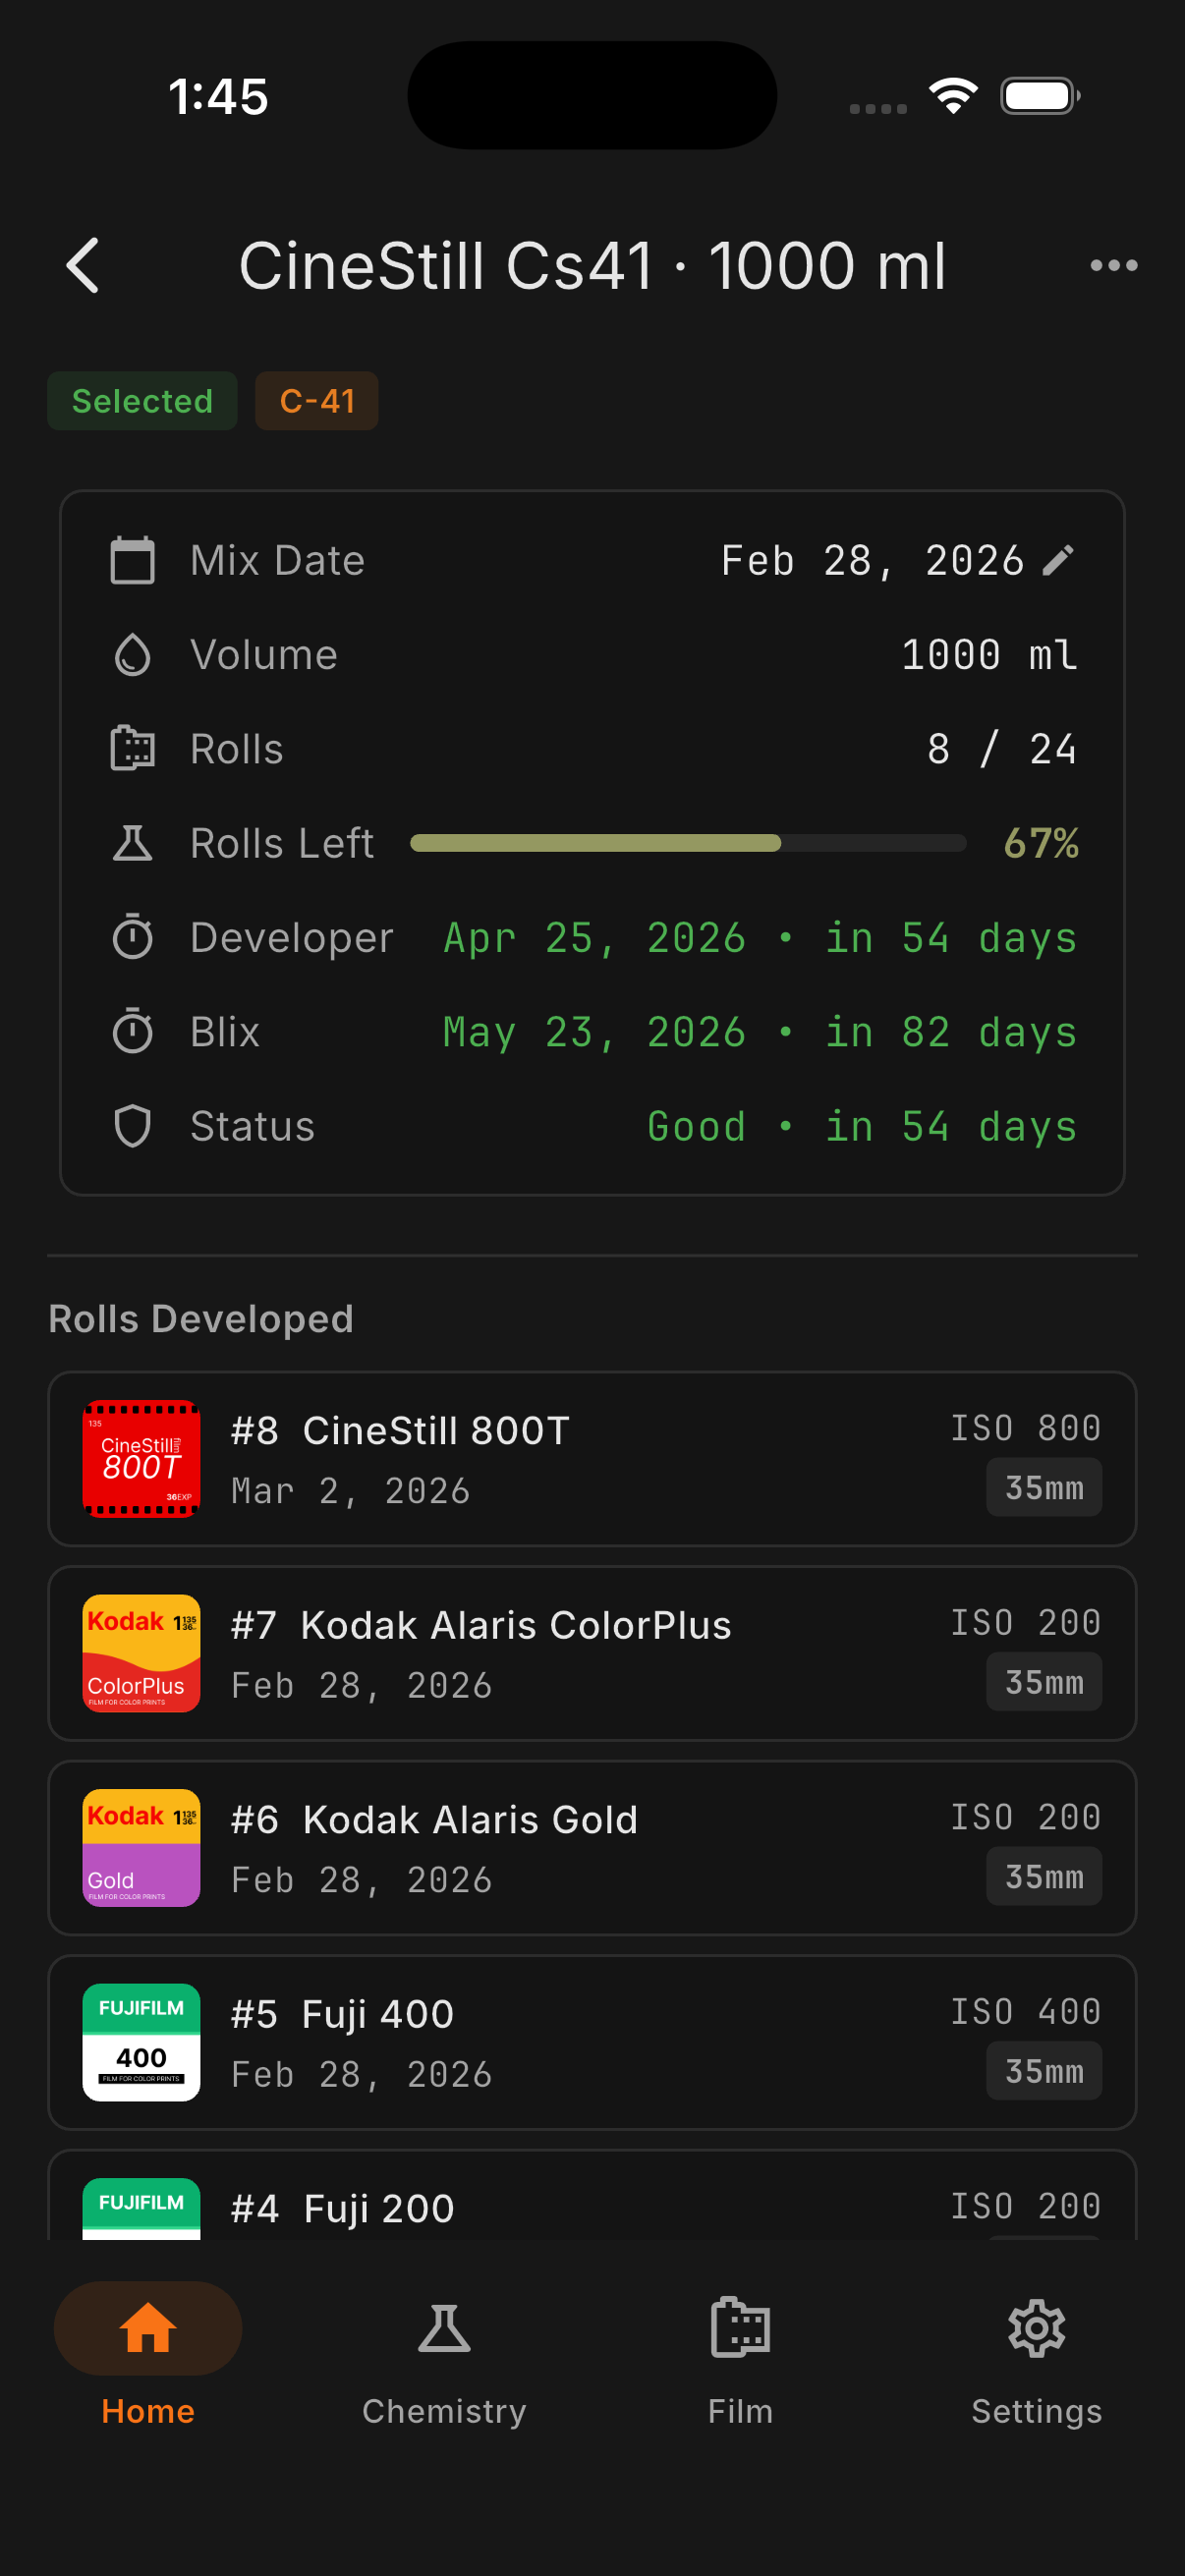Tap the C-41 process tag

[x=317, y=401]
